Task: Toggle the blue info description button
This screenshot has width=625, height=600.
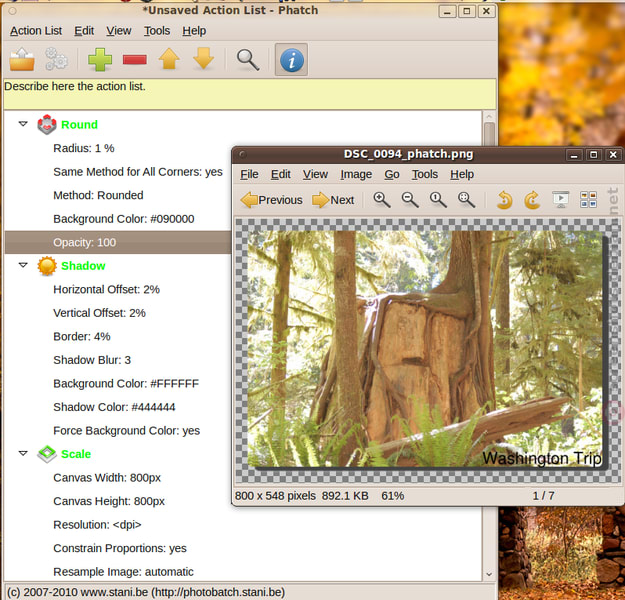Action: (x=291, y=60)
